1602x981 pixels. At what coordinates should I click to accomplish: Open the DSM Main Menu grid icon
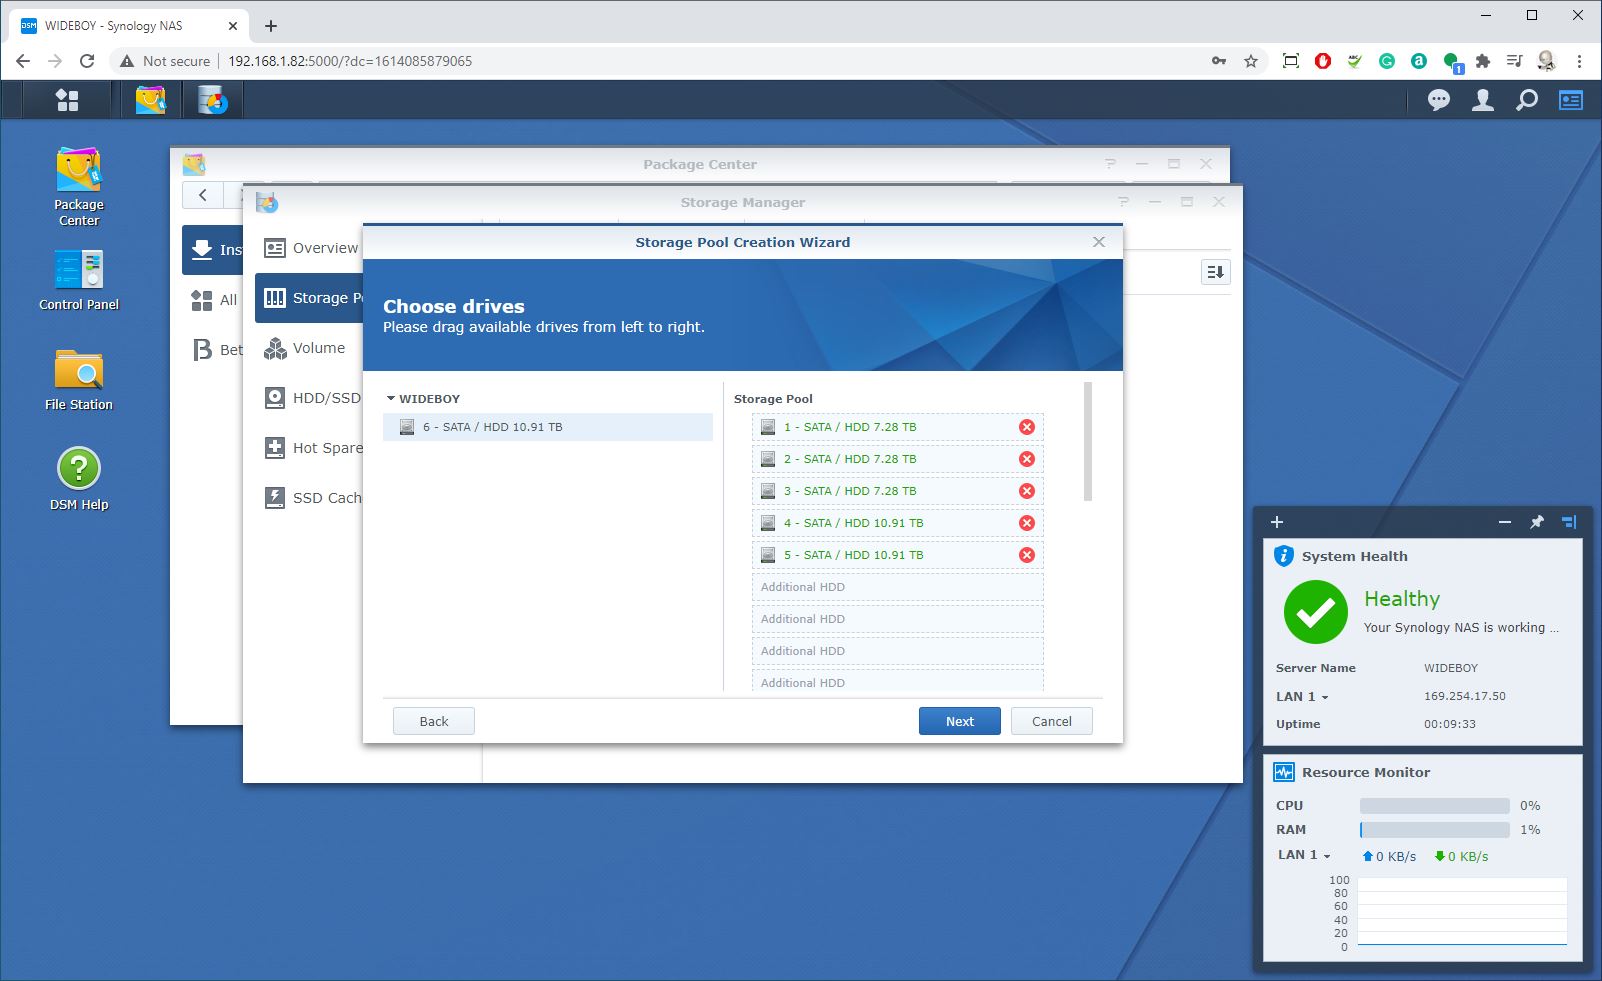click(67, 100)
